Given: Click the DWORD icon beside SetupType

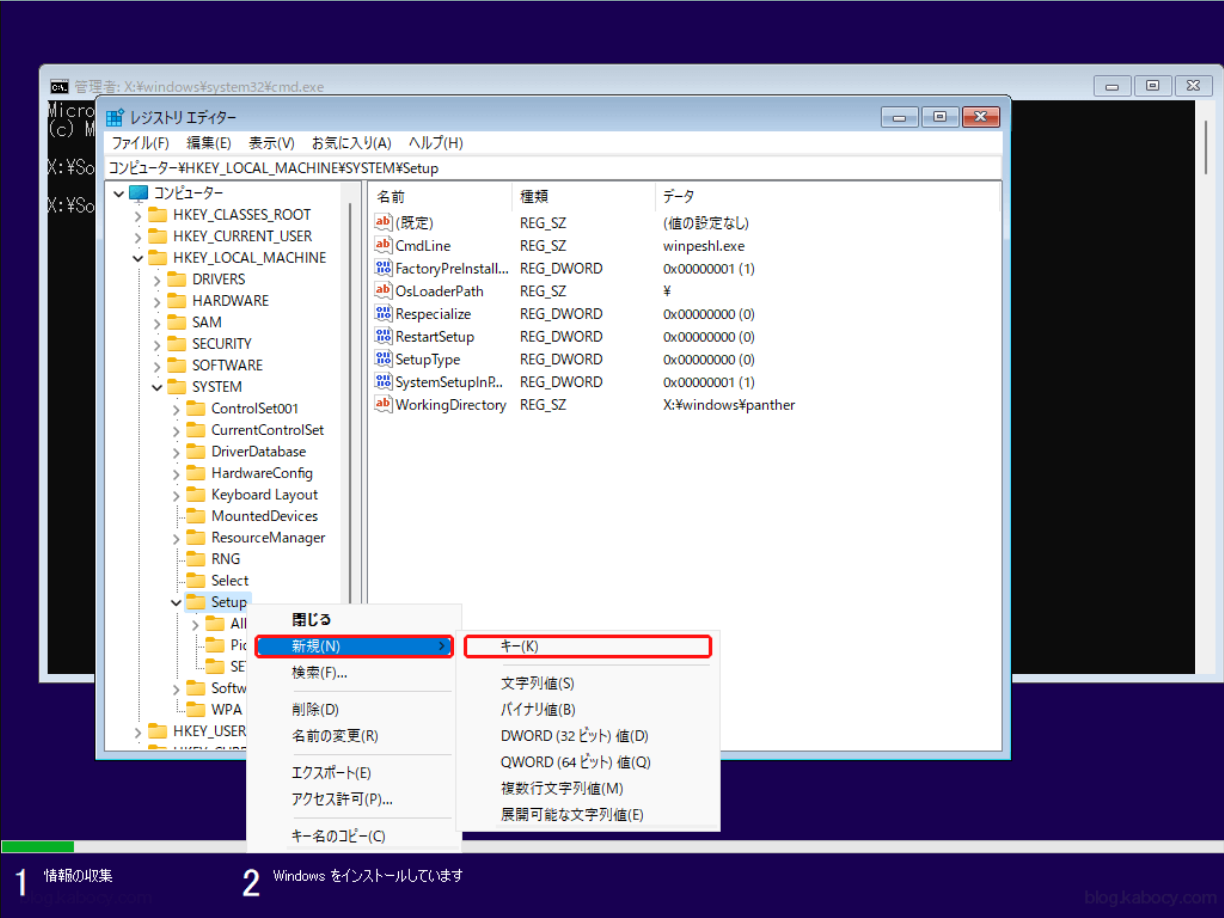Looking at the screenshot, I should coord(383,359).
